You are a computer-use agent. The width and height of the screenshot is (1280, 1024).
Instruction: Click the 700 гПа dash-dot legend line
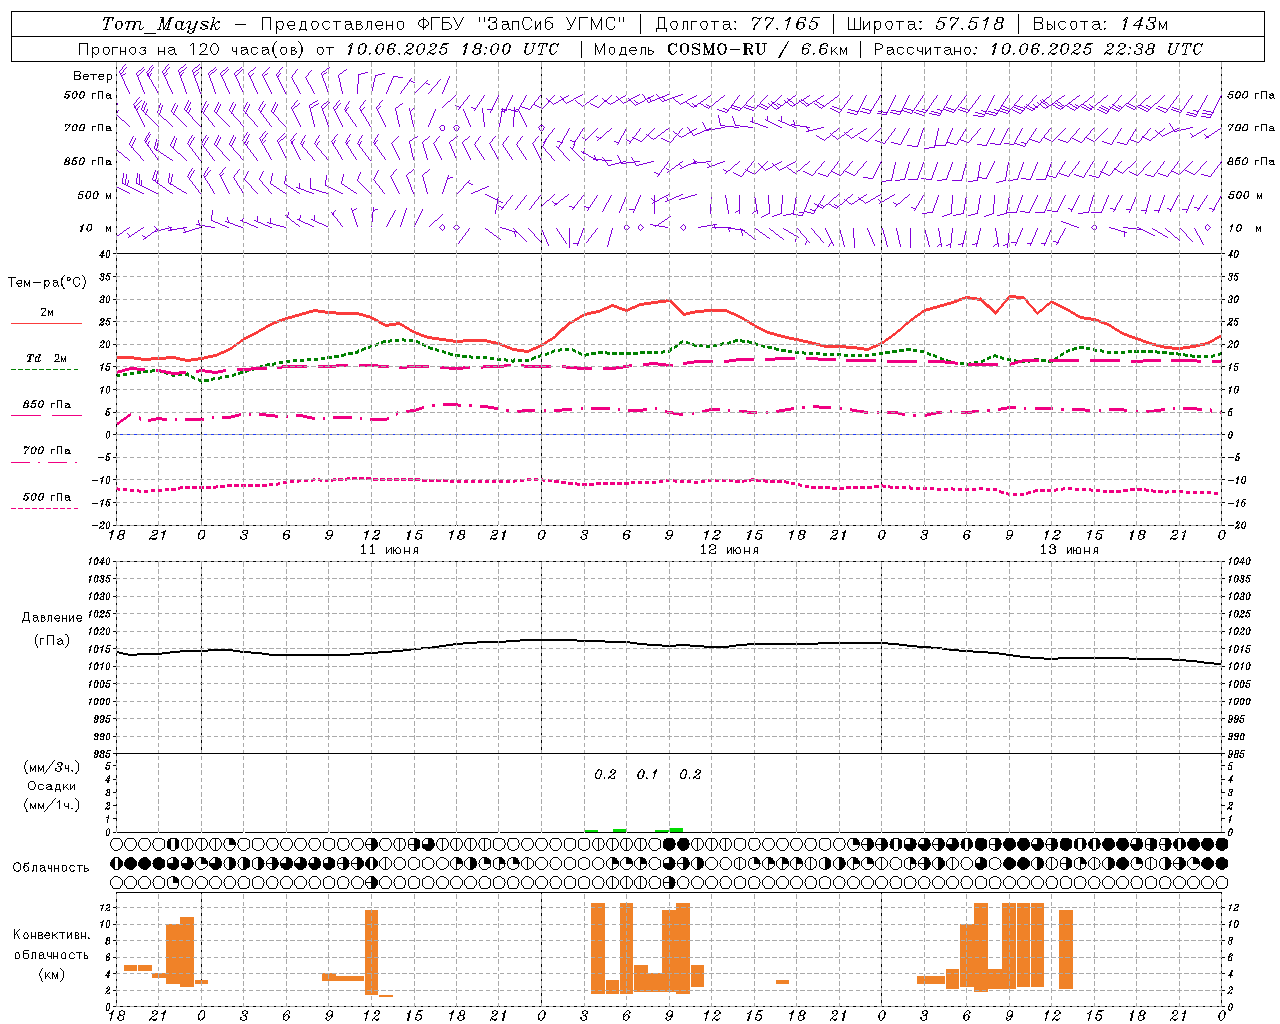click(46, 462)
